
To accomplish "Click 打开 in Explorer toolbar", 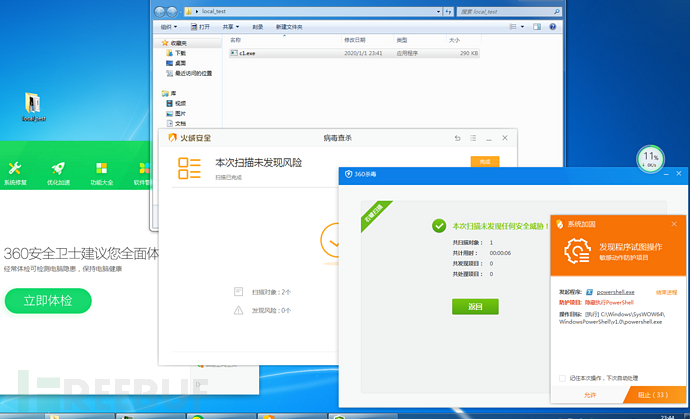I will pyautogui.click(x=200, y=27).
